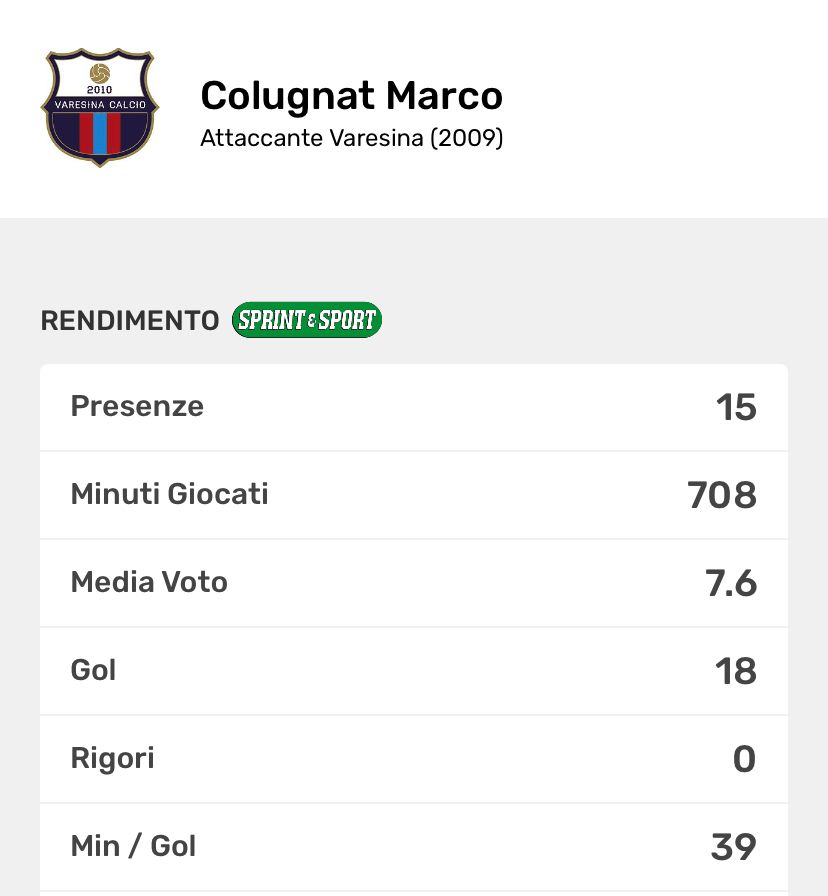Click the year 2010 on the club crest
This screenshot has width=828, height=896.
point(99,91)
